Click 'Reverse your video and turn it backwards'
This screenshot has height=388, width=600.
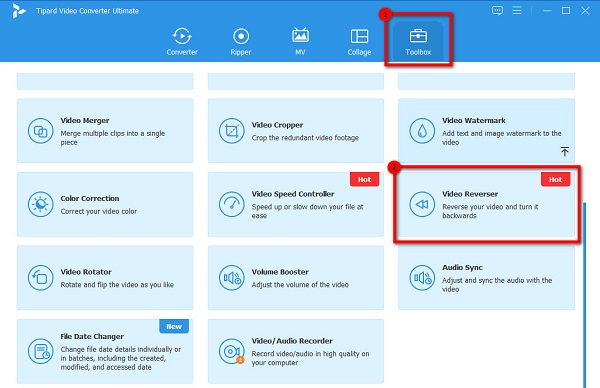[490, 211]
